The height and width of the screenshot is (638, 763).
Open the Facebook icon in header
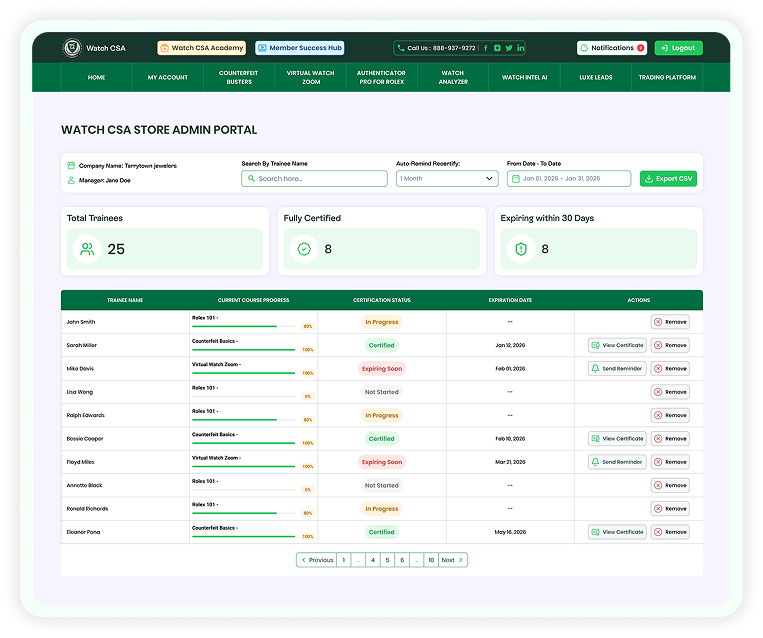[486, 48]
